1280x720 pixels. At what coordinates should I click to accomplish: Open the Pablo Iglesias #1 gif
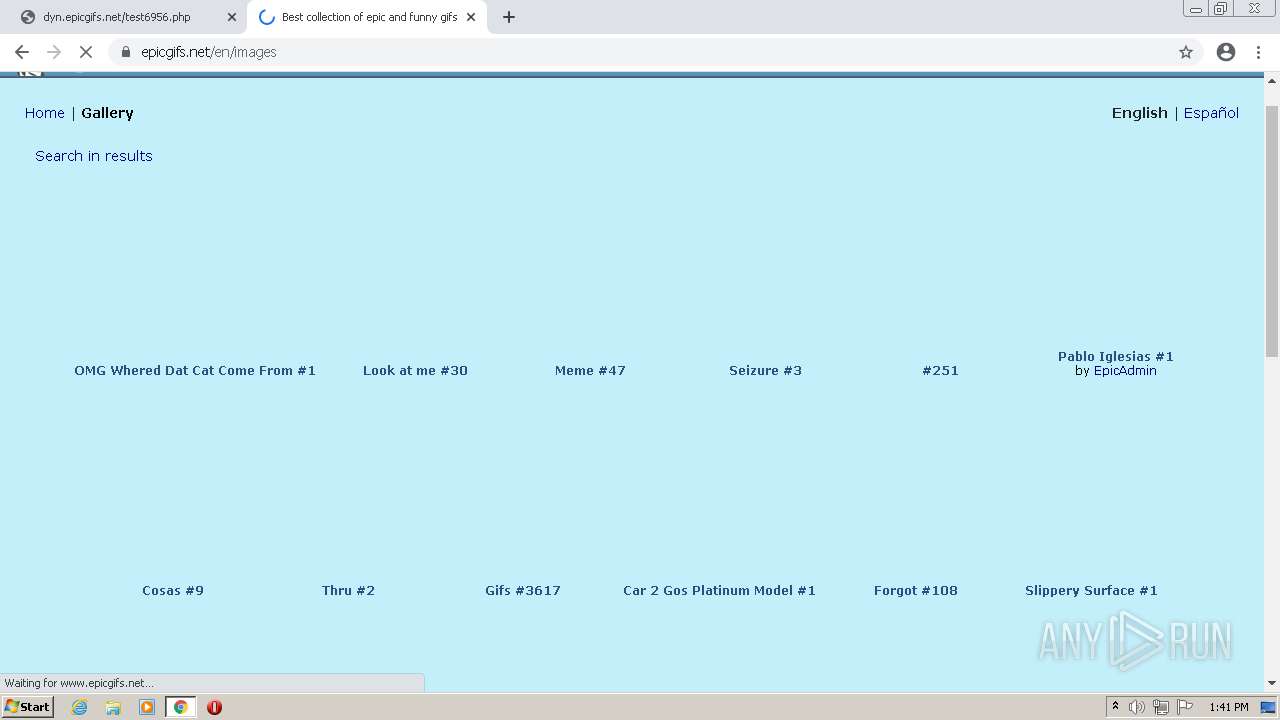(x=1116, y=356)
